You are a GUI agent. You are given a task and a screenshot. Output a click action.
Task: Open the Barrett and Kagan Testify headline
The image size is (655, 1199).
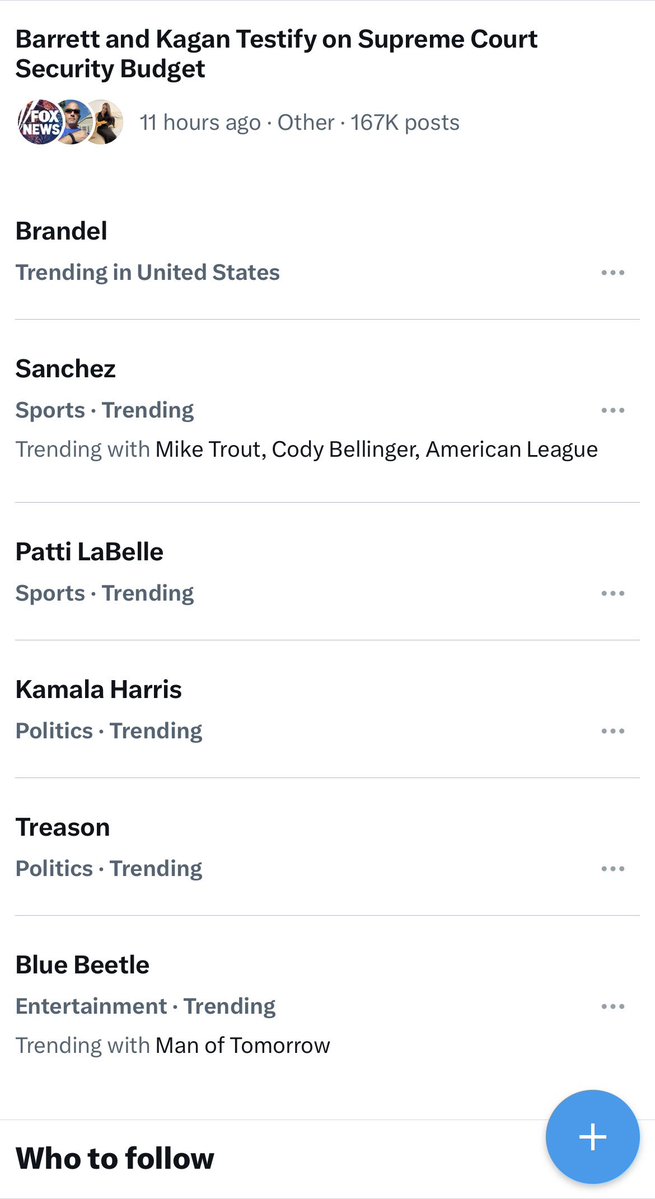[276, 54]
